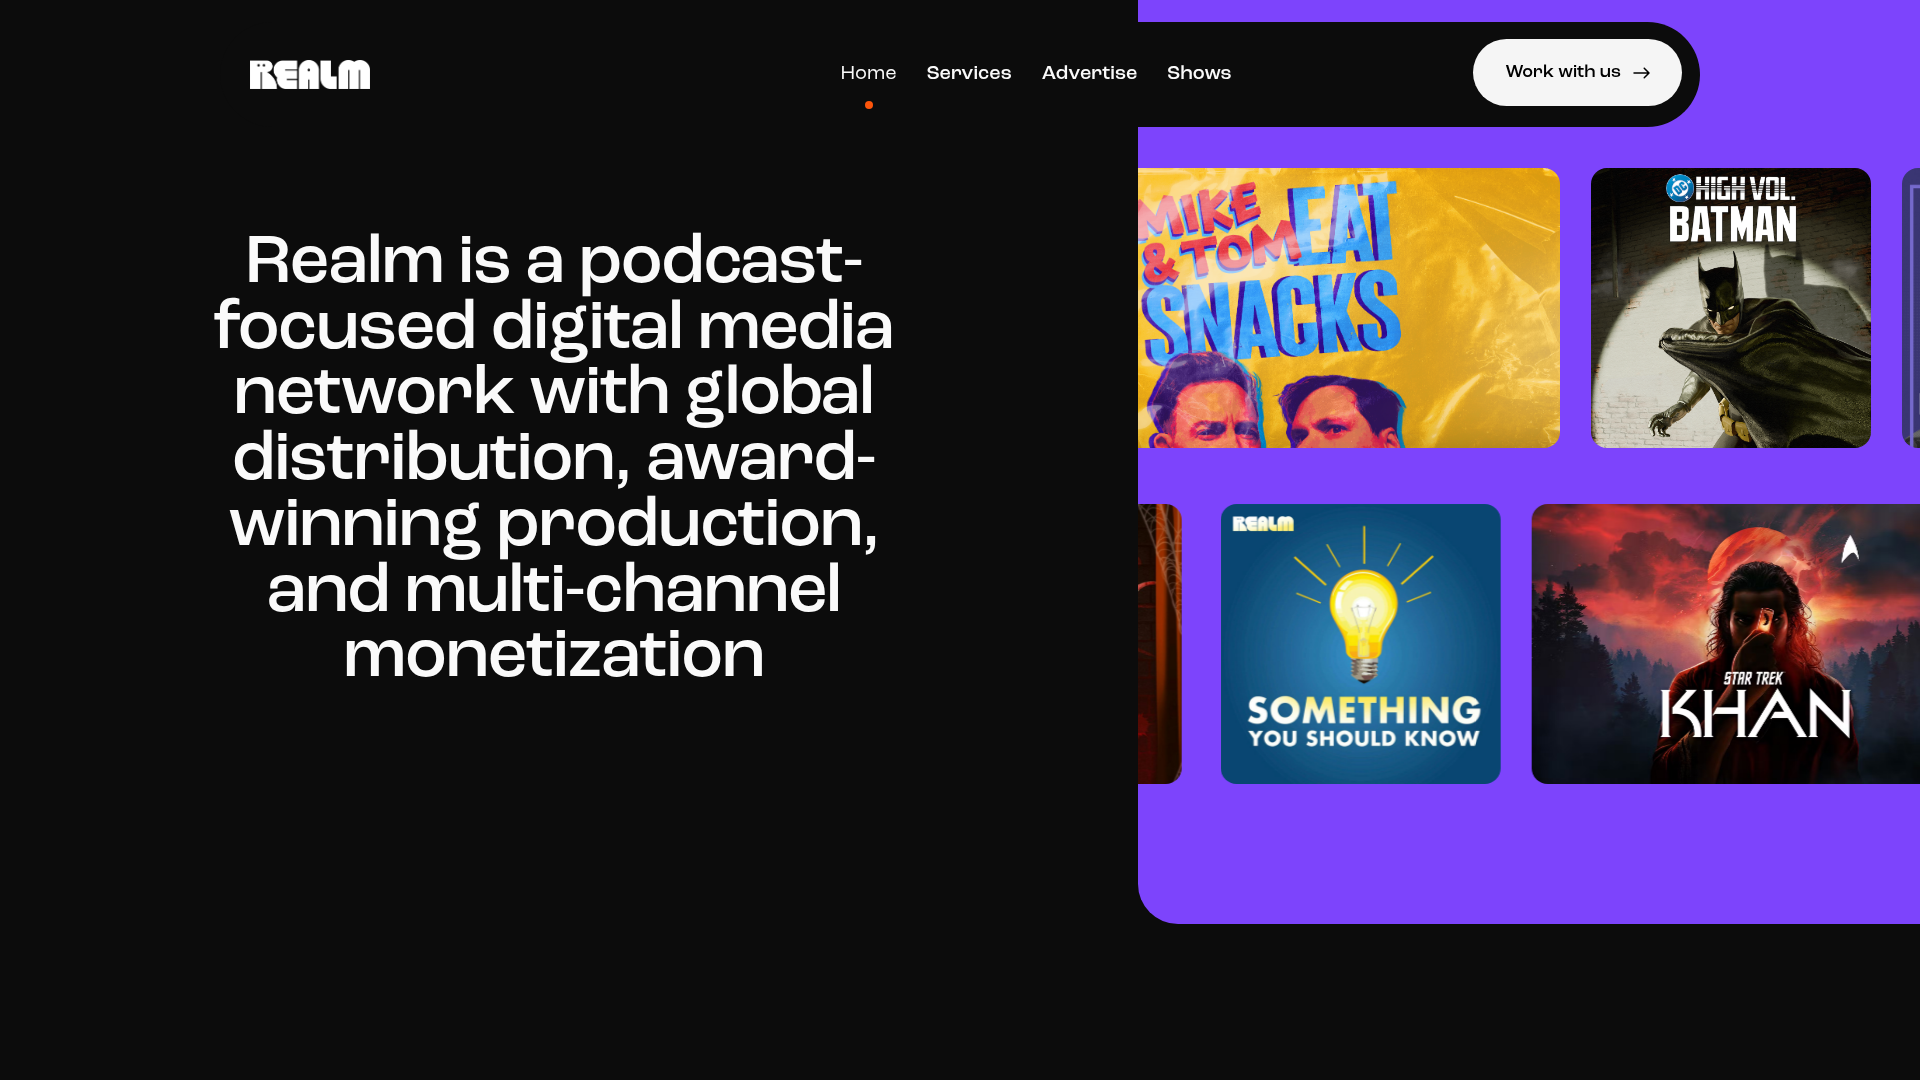Open the Mike & Tom Eat Snacks show

coord(1350,307)
